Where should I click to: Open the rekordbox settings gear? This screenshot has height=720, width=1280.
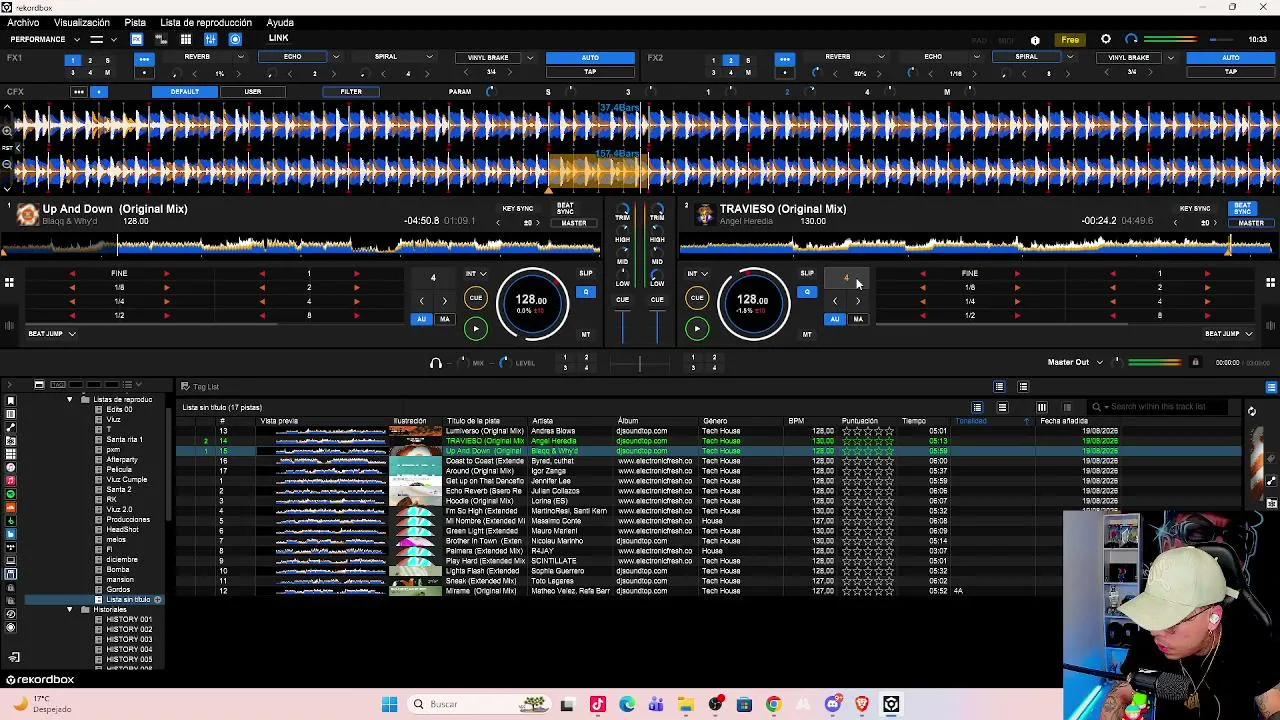1106,39
